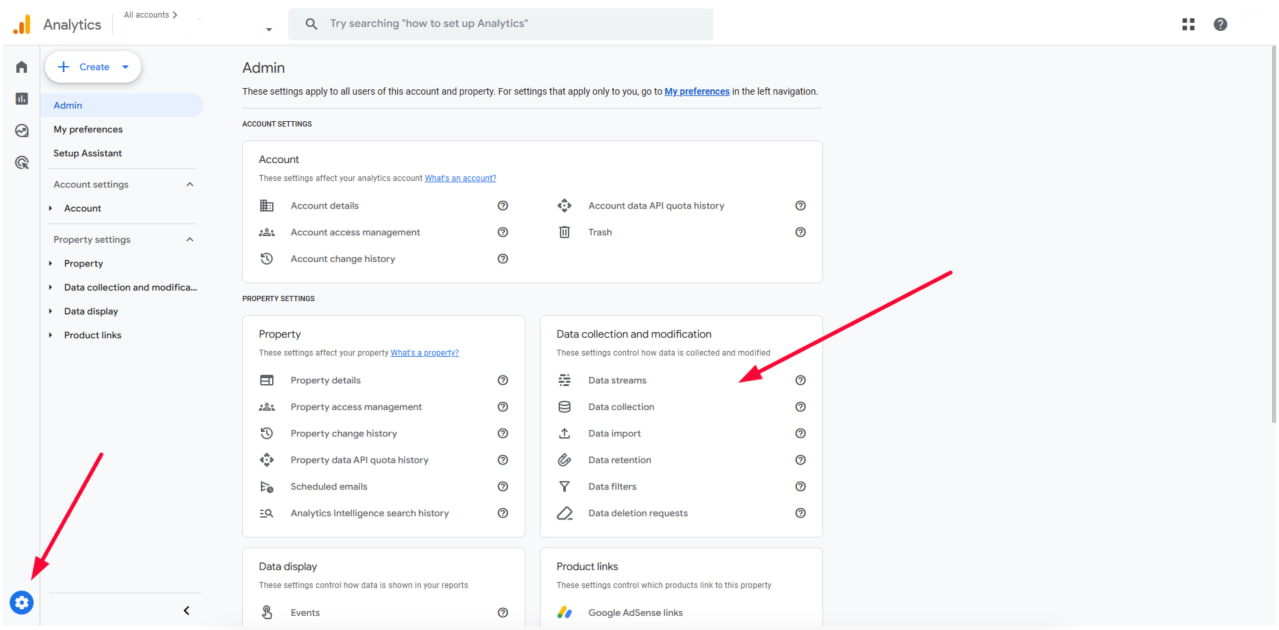The image size is (1279, 630).
Task: Open the Advertising icon in left rail
Action: [x=21, y=163]
